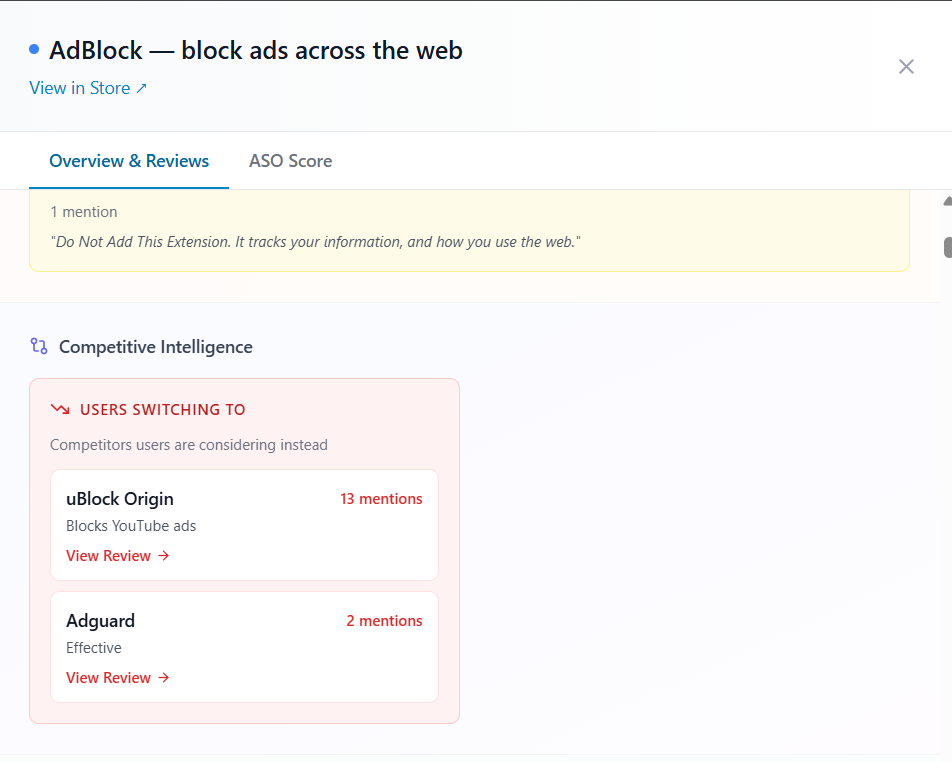Click the 2 mentions count for Adguard
The height and width of the screenshot is (762, 952).
click(384, 621)
